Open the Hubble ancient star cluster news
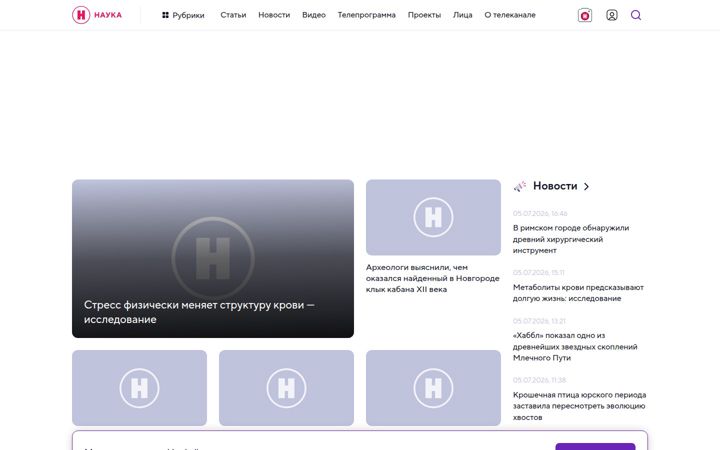Image resolution: width=720 pixels, height=450 pixels. pos(575,347)
